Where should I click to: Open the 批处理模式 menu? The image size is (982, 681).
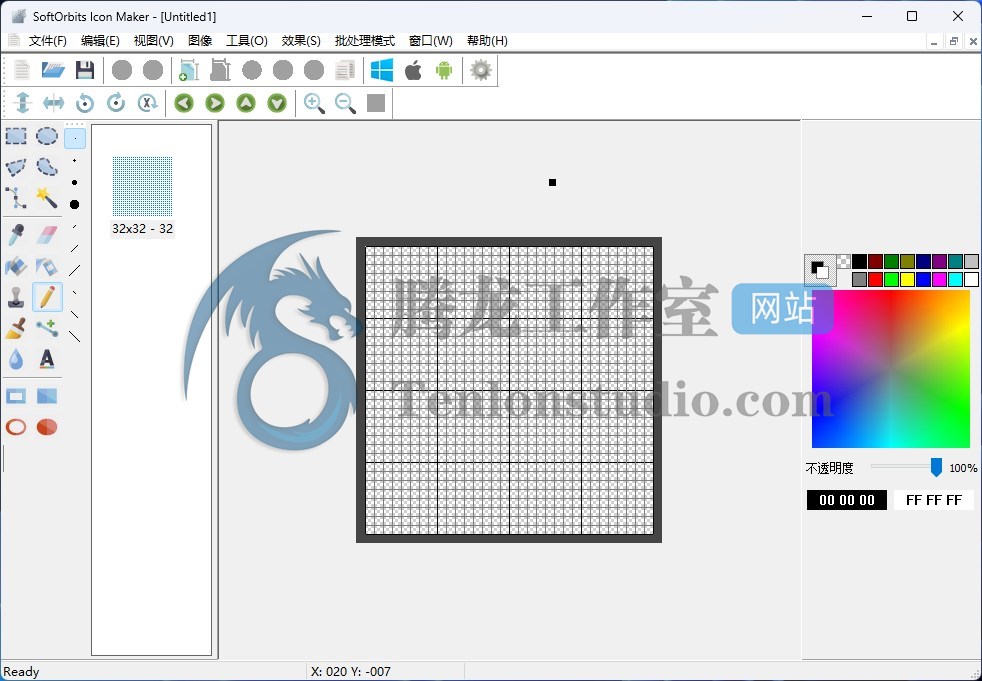point(364,40)
